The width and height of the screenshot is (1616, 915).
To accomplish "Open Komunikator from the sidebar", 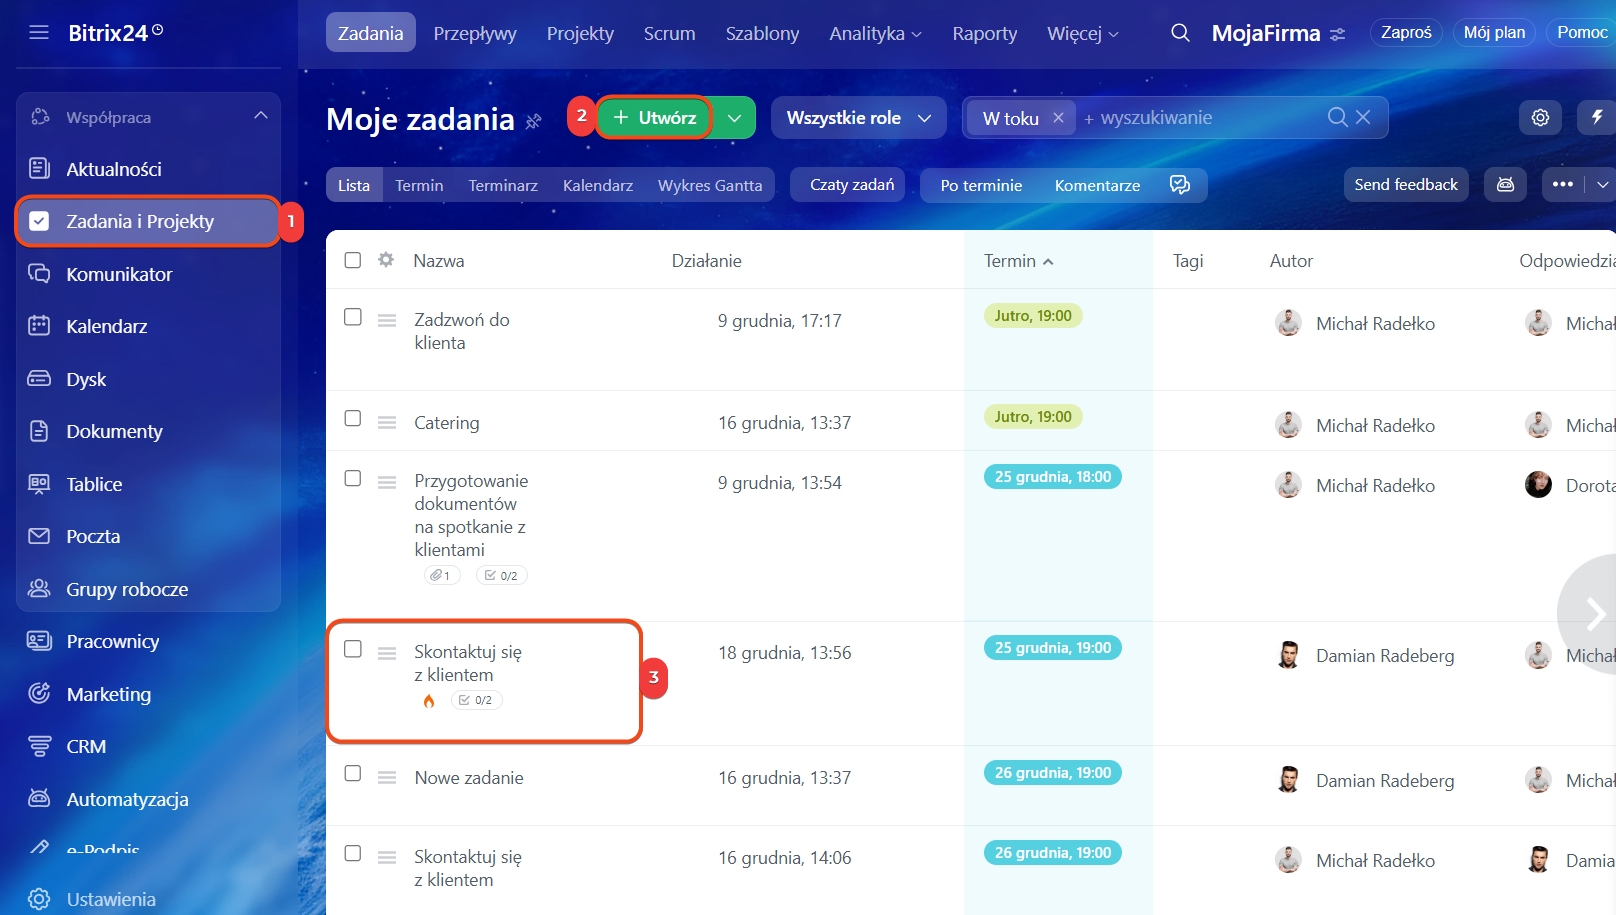I will tap(119, 274).
